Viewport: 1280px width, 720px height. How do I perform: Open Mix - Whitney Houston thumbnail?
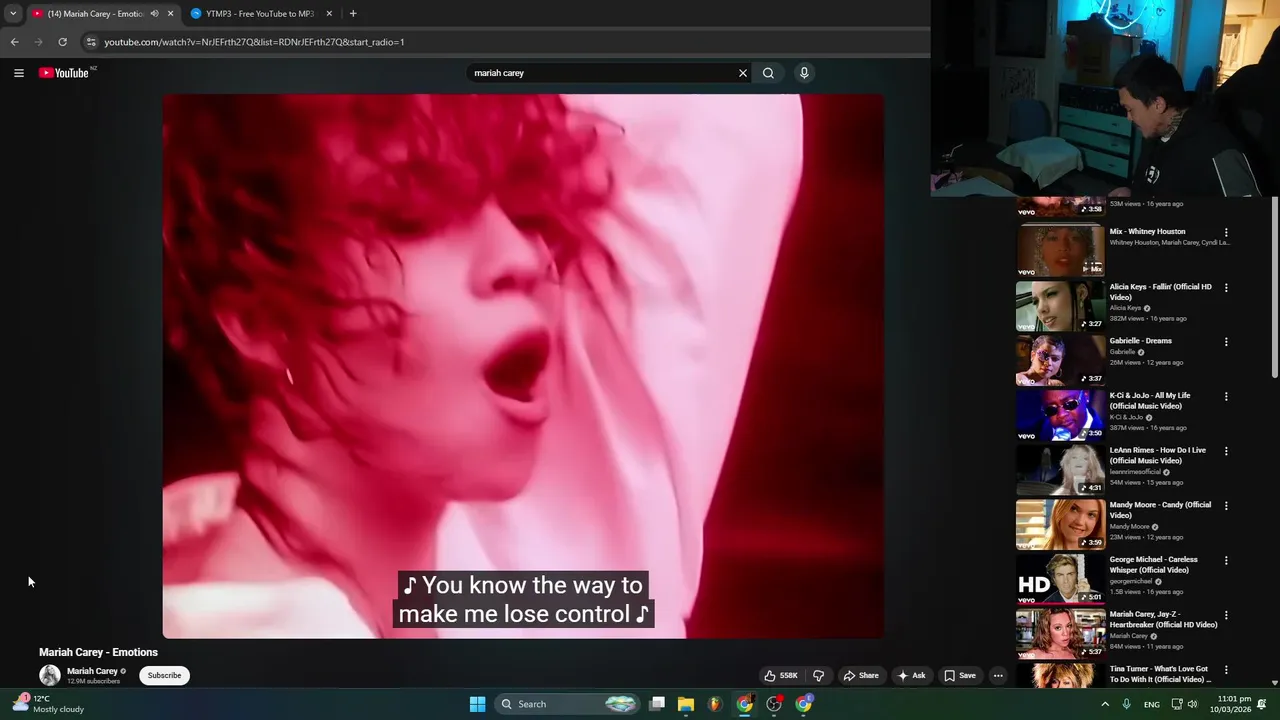point(1060,250)
